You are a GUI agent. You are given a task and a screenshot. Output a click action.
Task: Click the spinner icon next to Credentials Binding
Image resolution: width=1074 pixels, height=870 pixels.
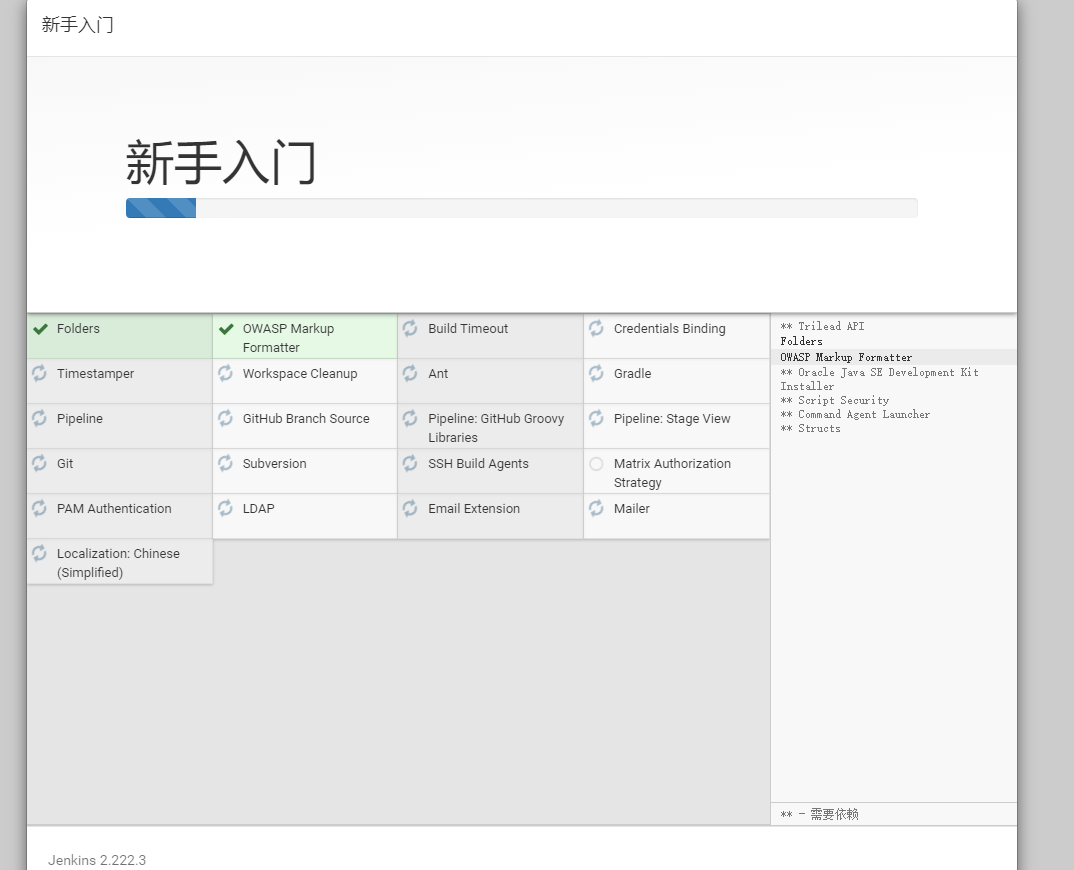597,328
